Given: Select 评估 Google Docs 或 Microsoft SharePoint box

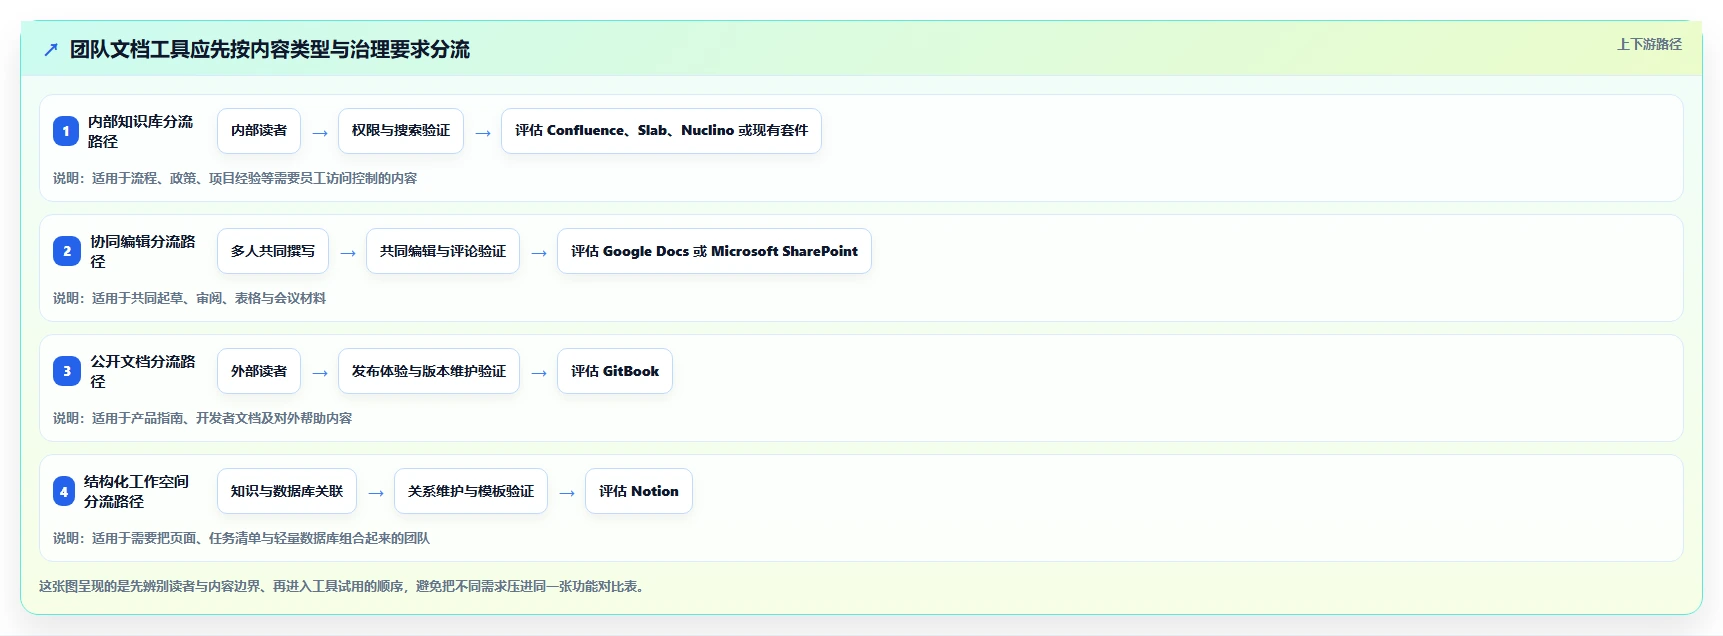Looking at the screenshot, I should pos(714,251).
